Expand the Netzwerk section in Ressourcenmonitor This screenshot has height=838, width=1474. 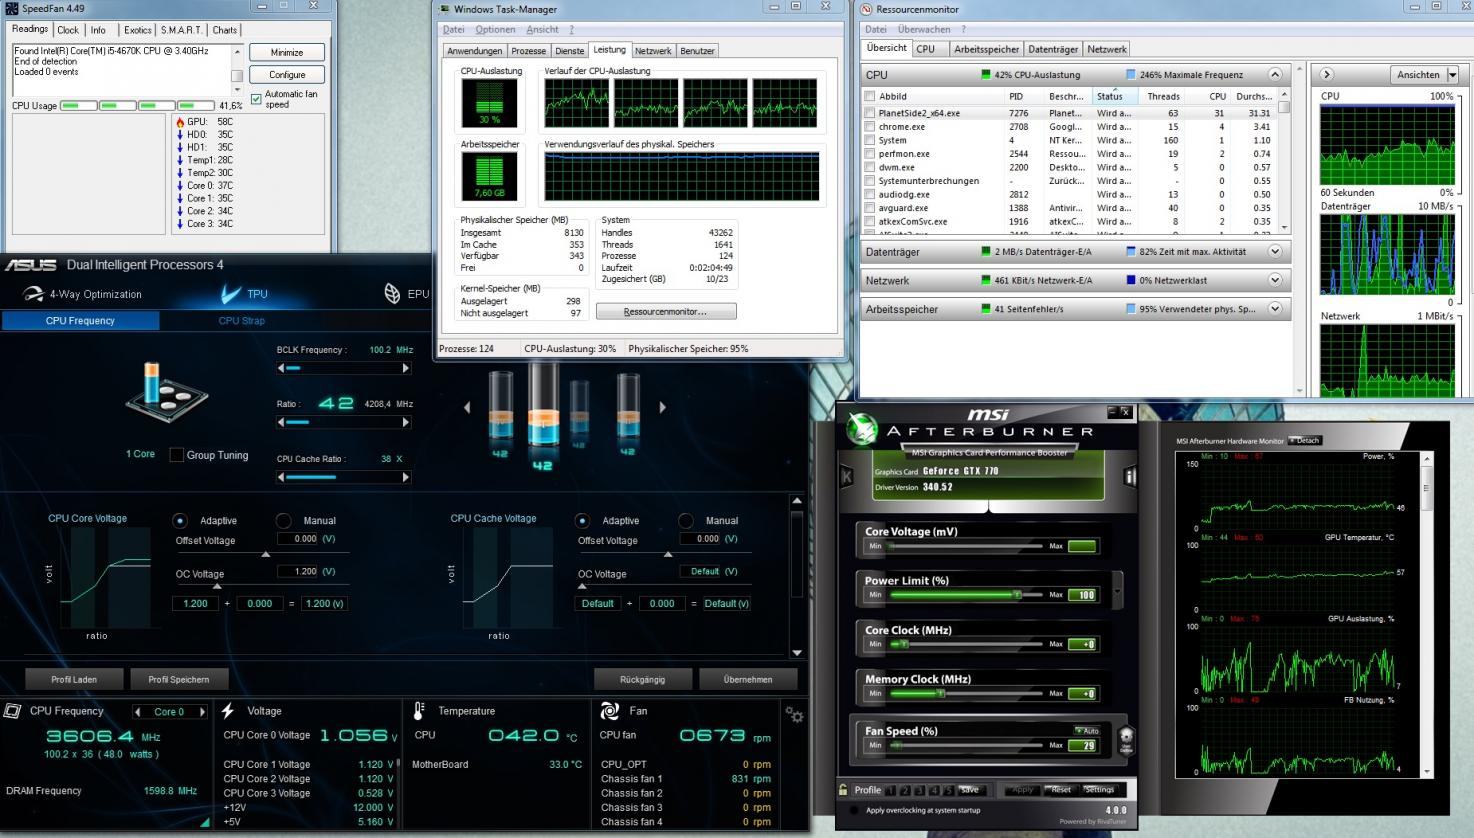(1275, 280)
